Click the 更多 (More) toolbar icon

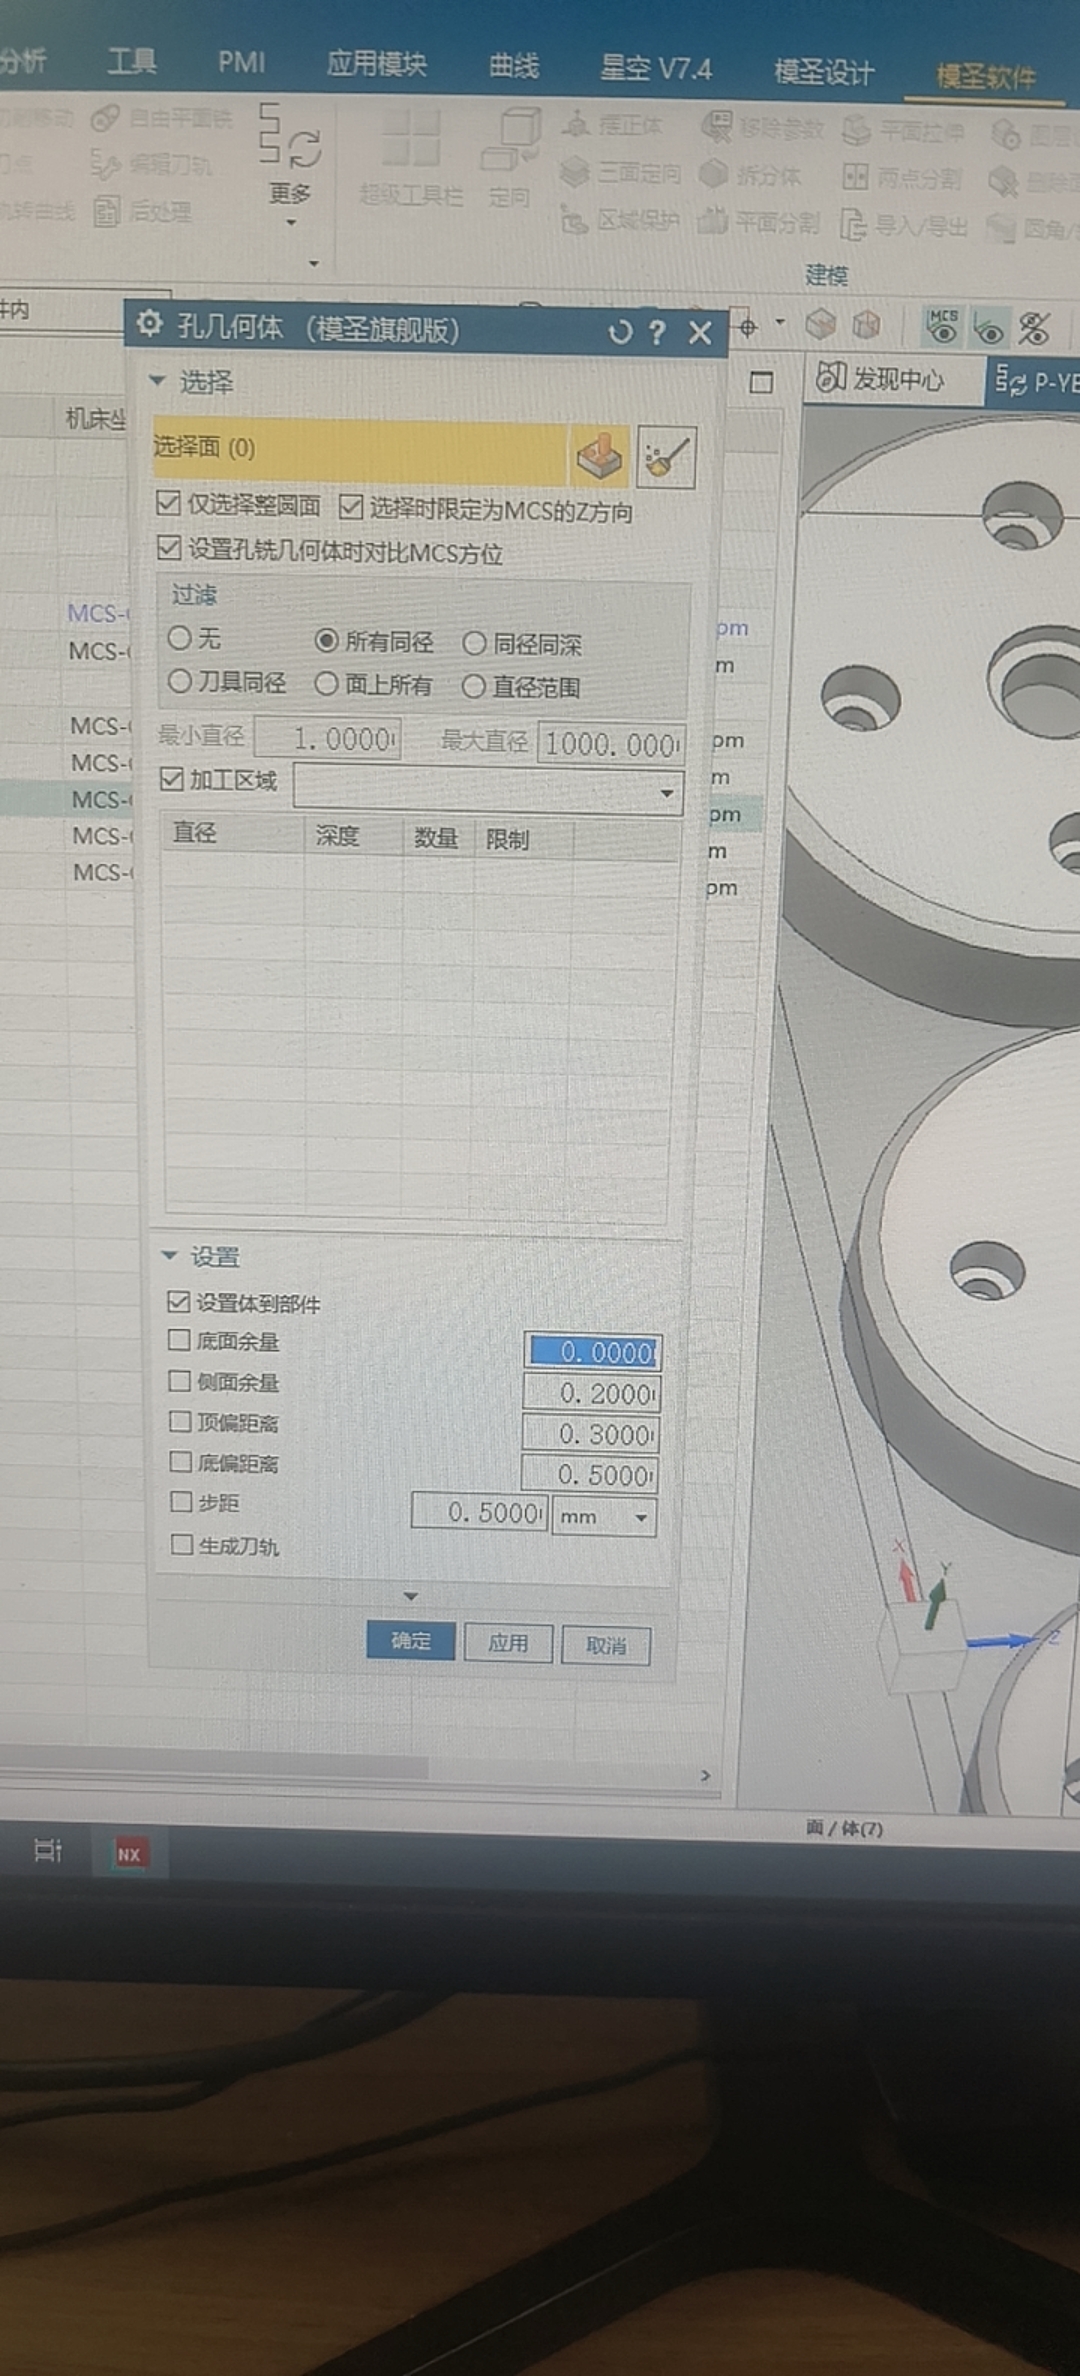(289, 138)
